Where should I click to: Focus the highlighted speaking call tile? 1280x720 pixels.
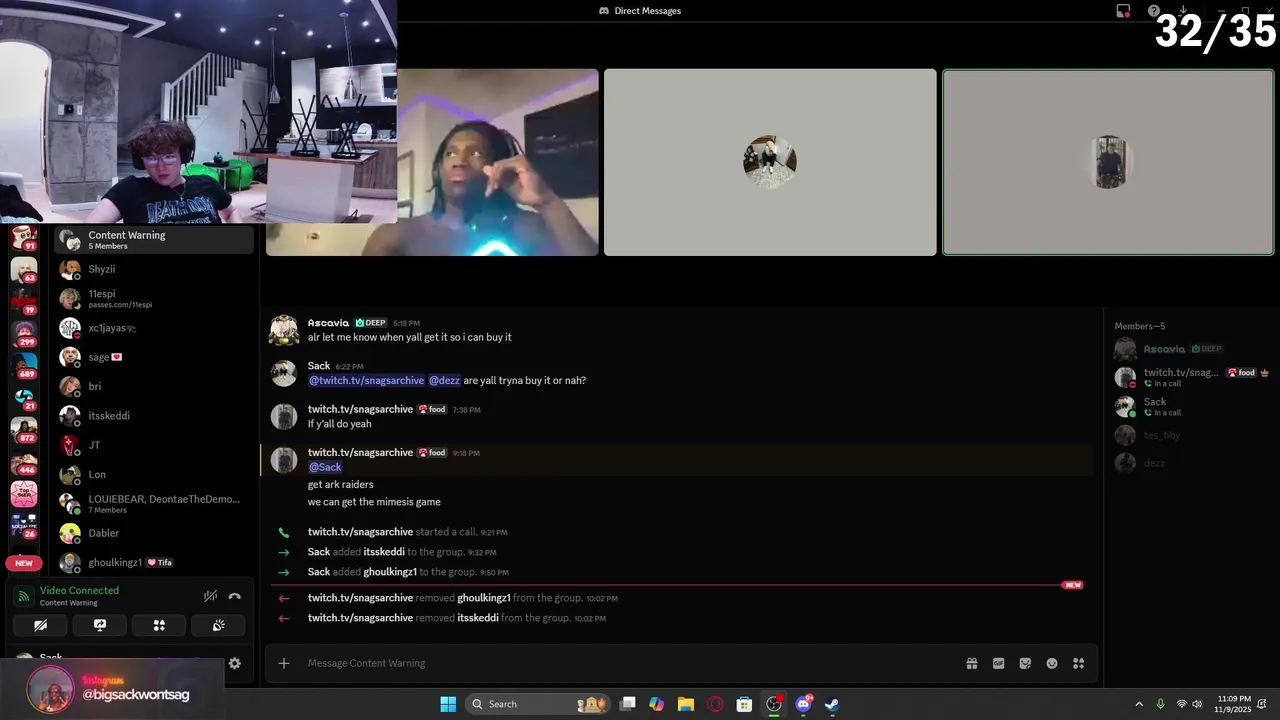click(1108, 162)
